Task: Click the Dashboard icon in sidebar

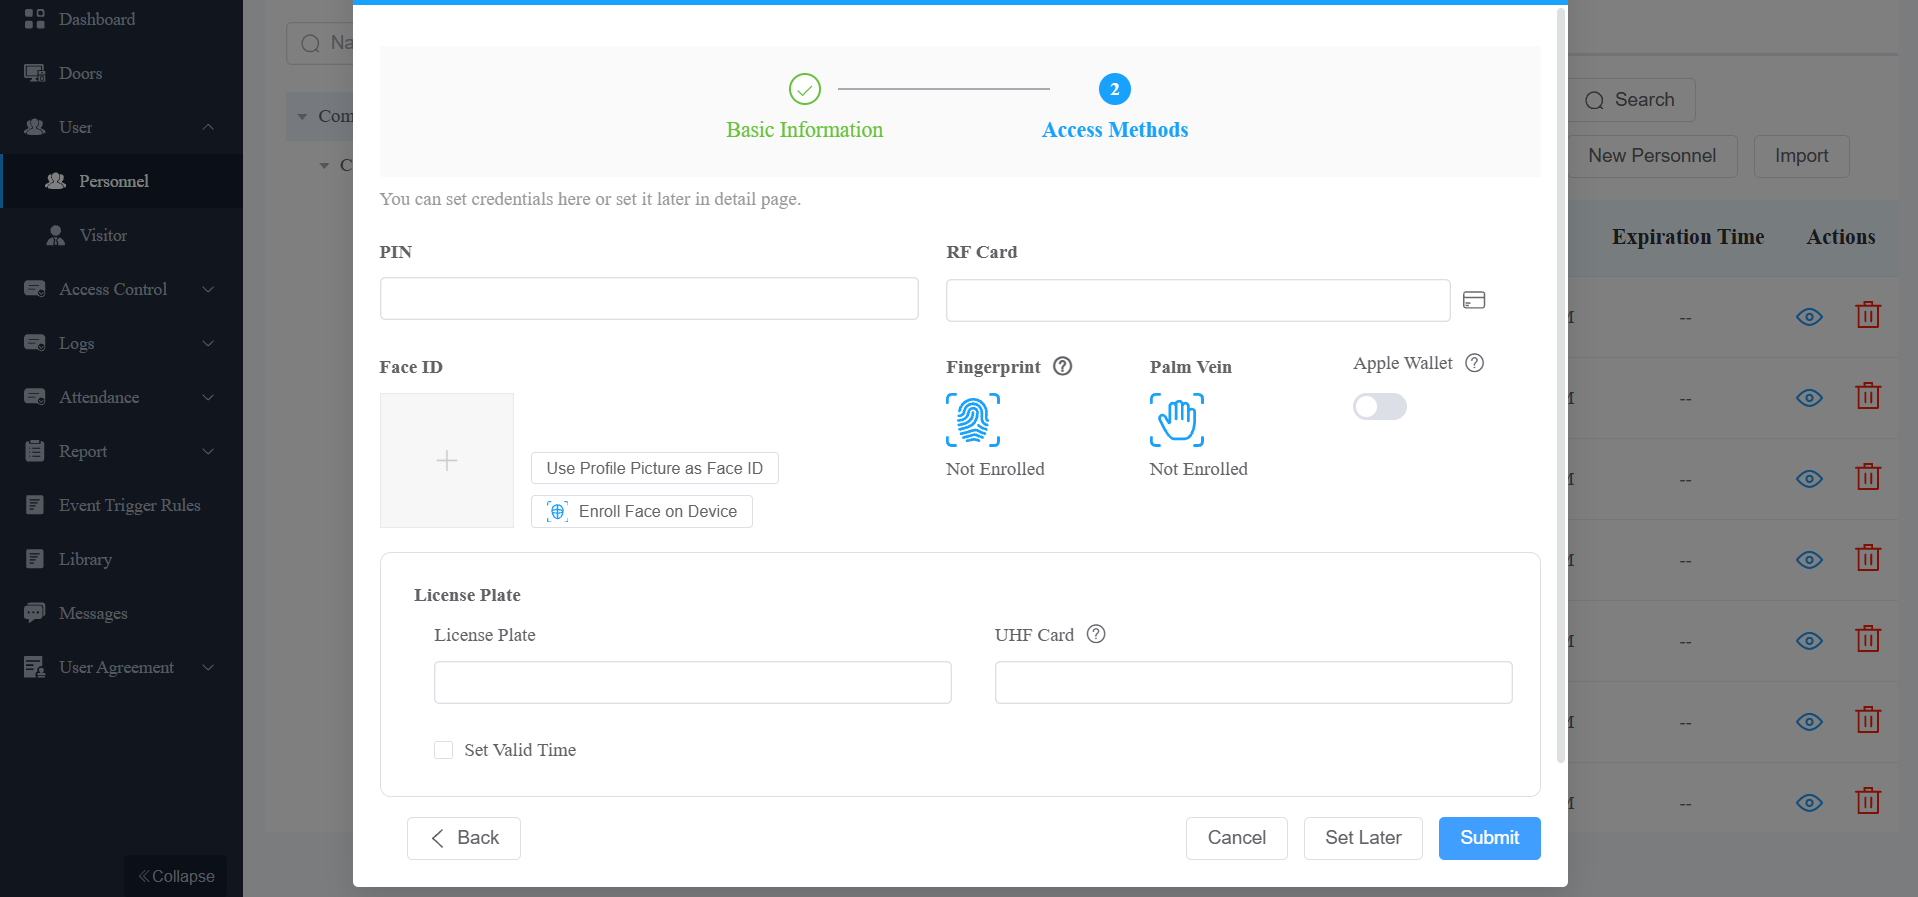Action: [35, 19]
